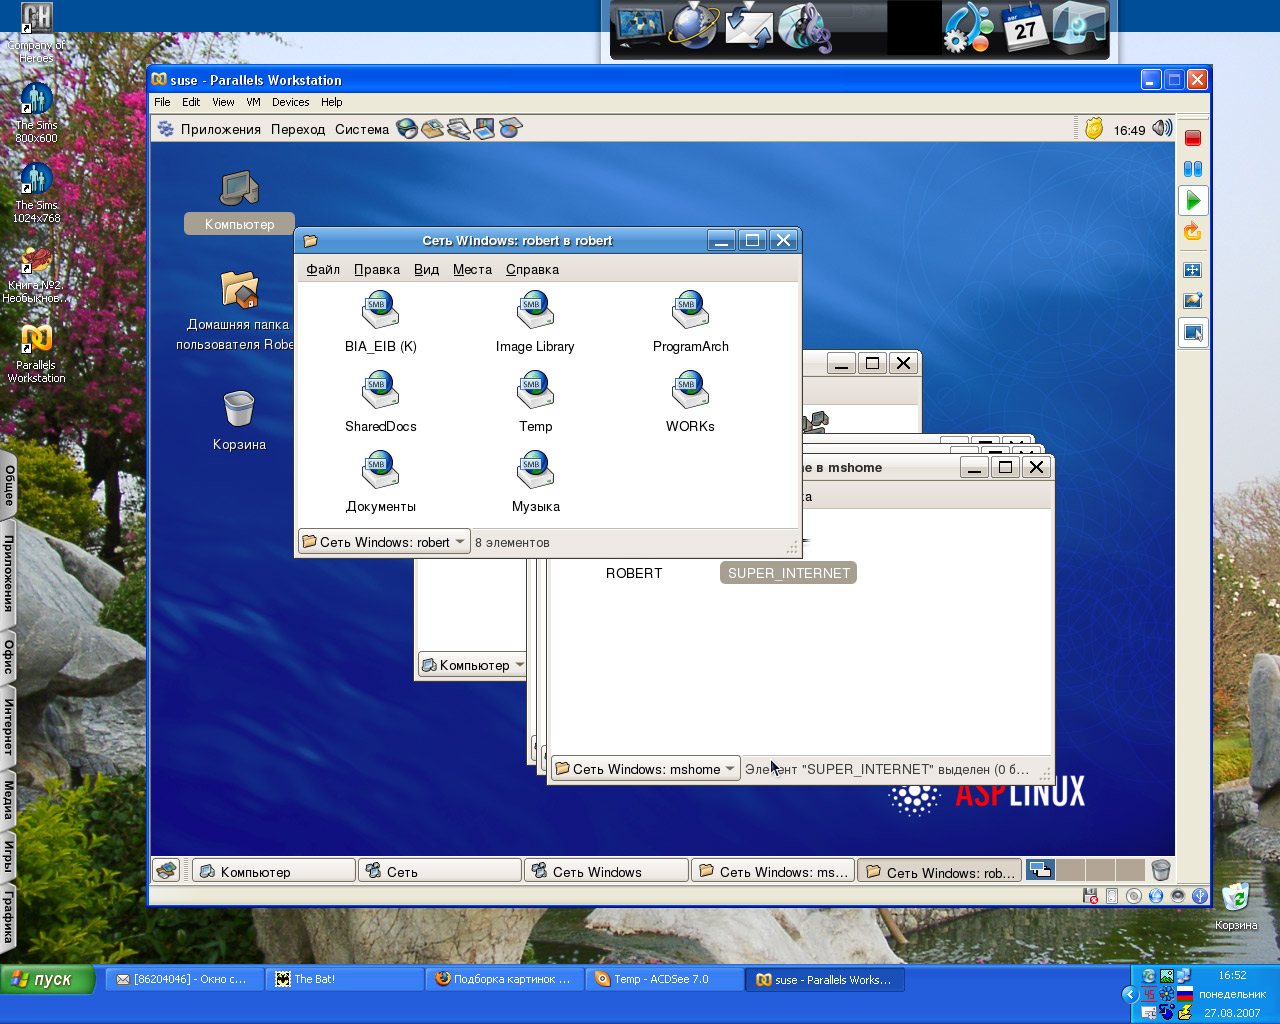Click the volume speaker icon in GNOME panel
1280x1024 pixels.
[1162, 128]
